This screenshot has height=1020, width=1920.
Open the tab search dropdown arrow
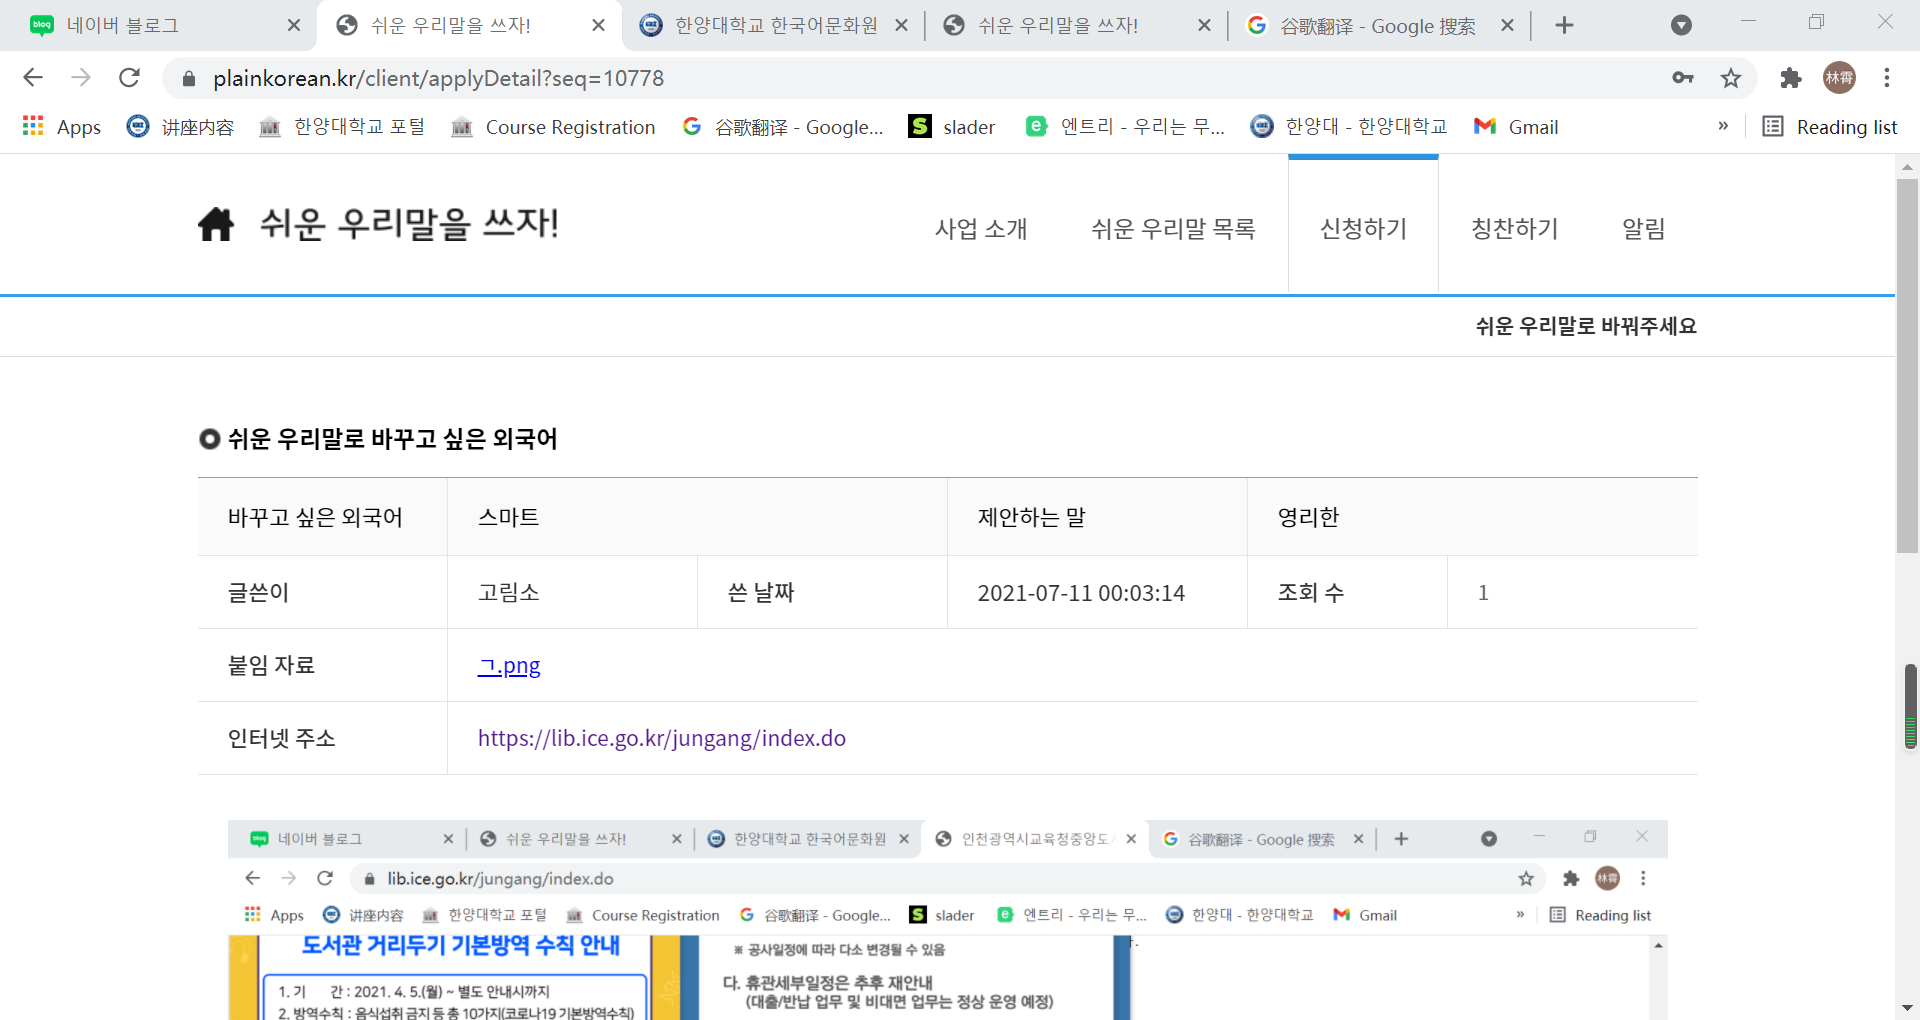point(1681,26)
